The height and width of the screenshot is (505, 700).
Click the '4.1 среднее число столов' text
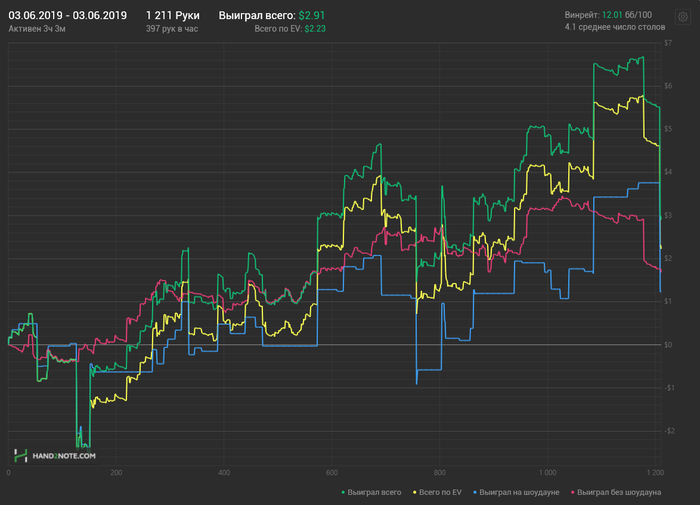[615, 27]
